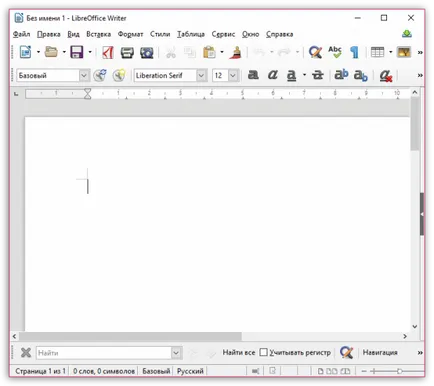434x386 pixels.
Task: Click the tab stop type selector by the ruler
Action: tap(16, 94)
